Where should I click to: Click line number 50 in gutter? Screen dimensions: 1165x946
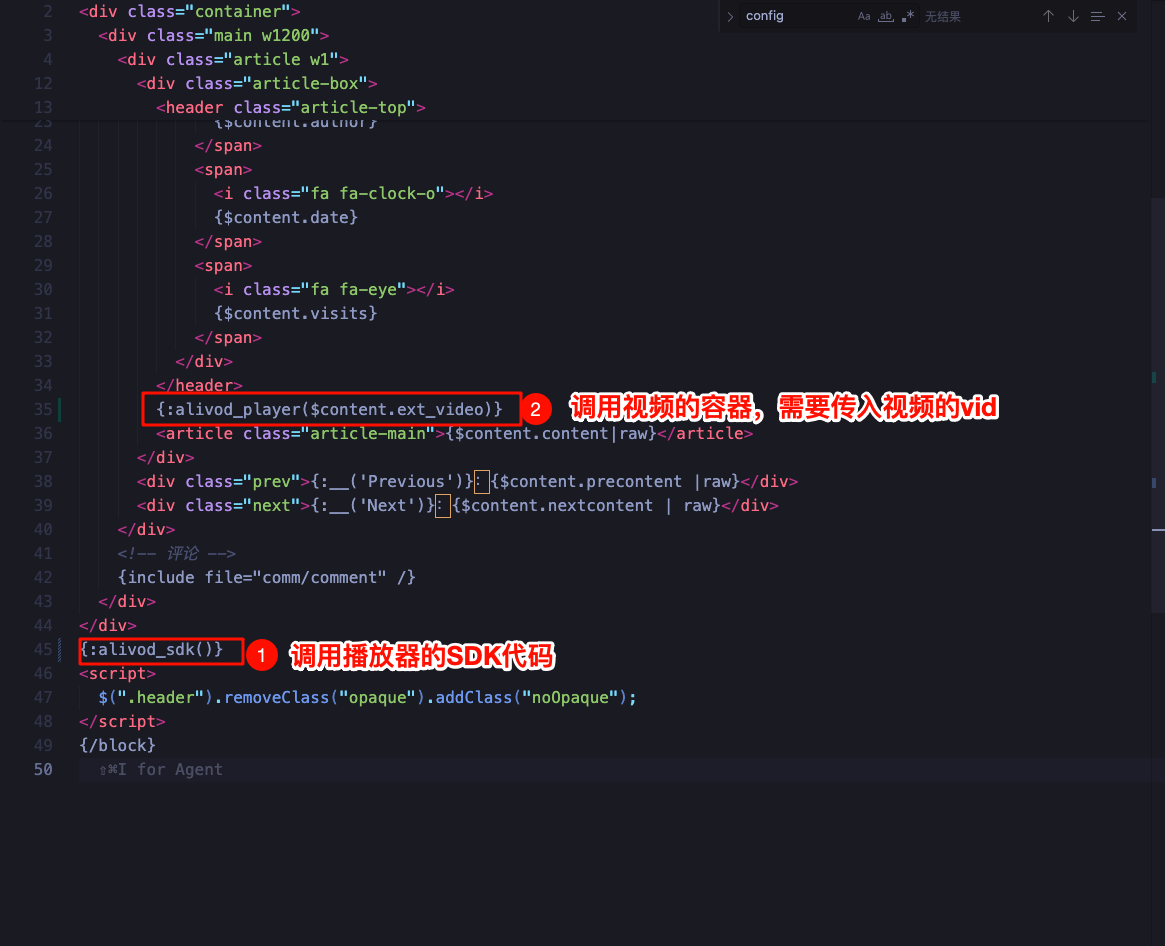click(42, 769)
